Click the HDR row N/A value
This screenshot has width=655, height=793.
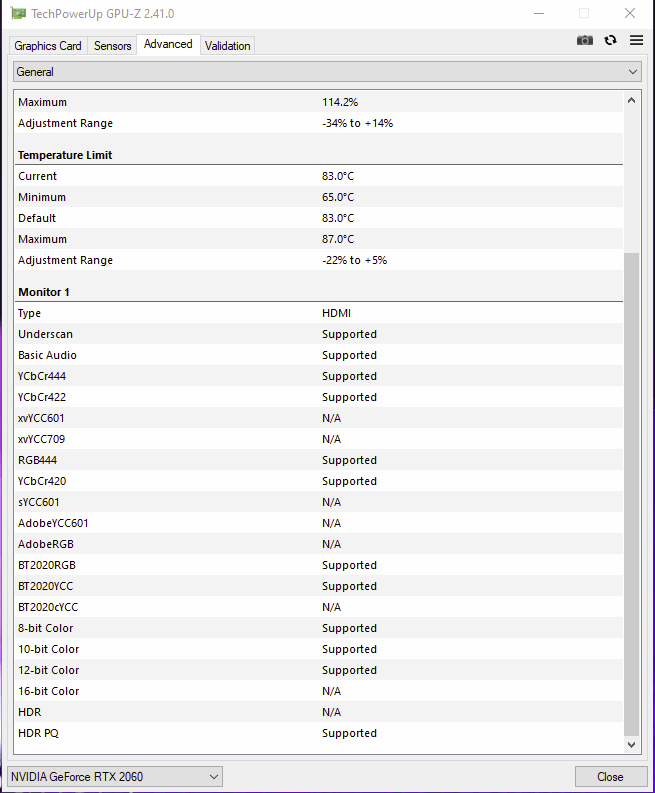[x=331, y=712]
